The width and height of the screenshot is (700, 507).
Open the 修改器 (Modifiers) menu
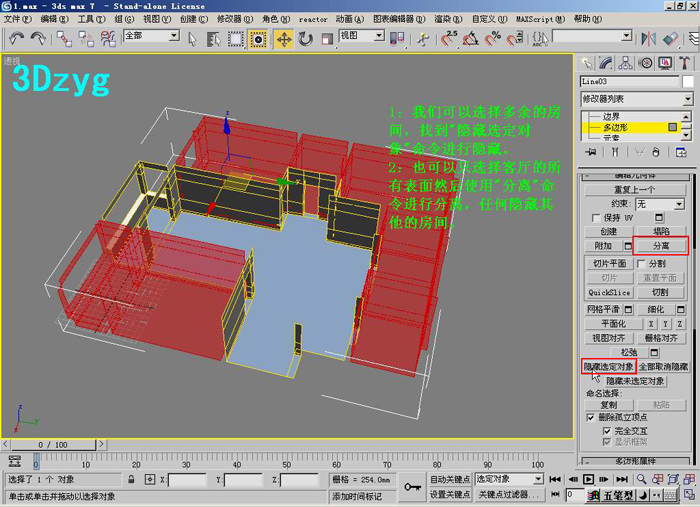[235, 19]
